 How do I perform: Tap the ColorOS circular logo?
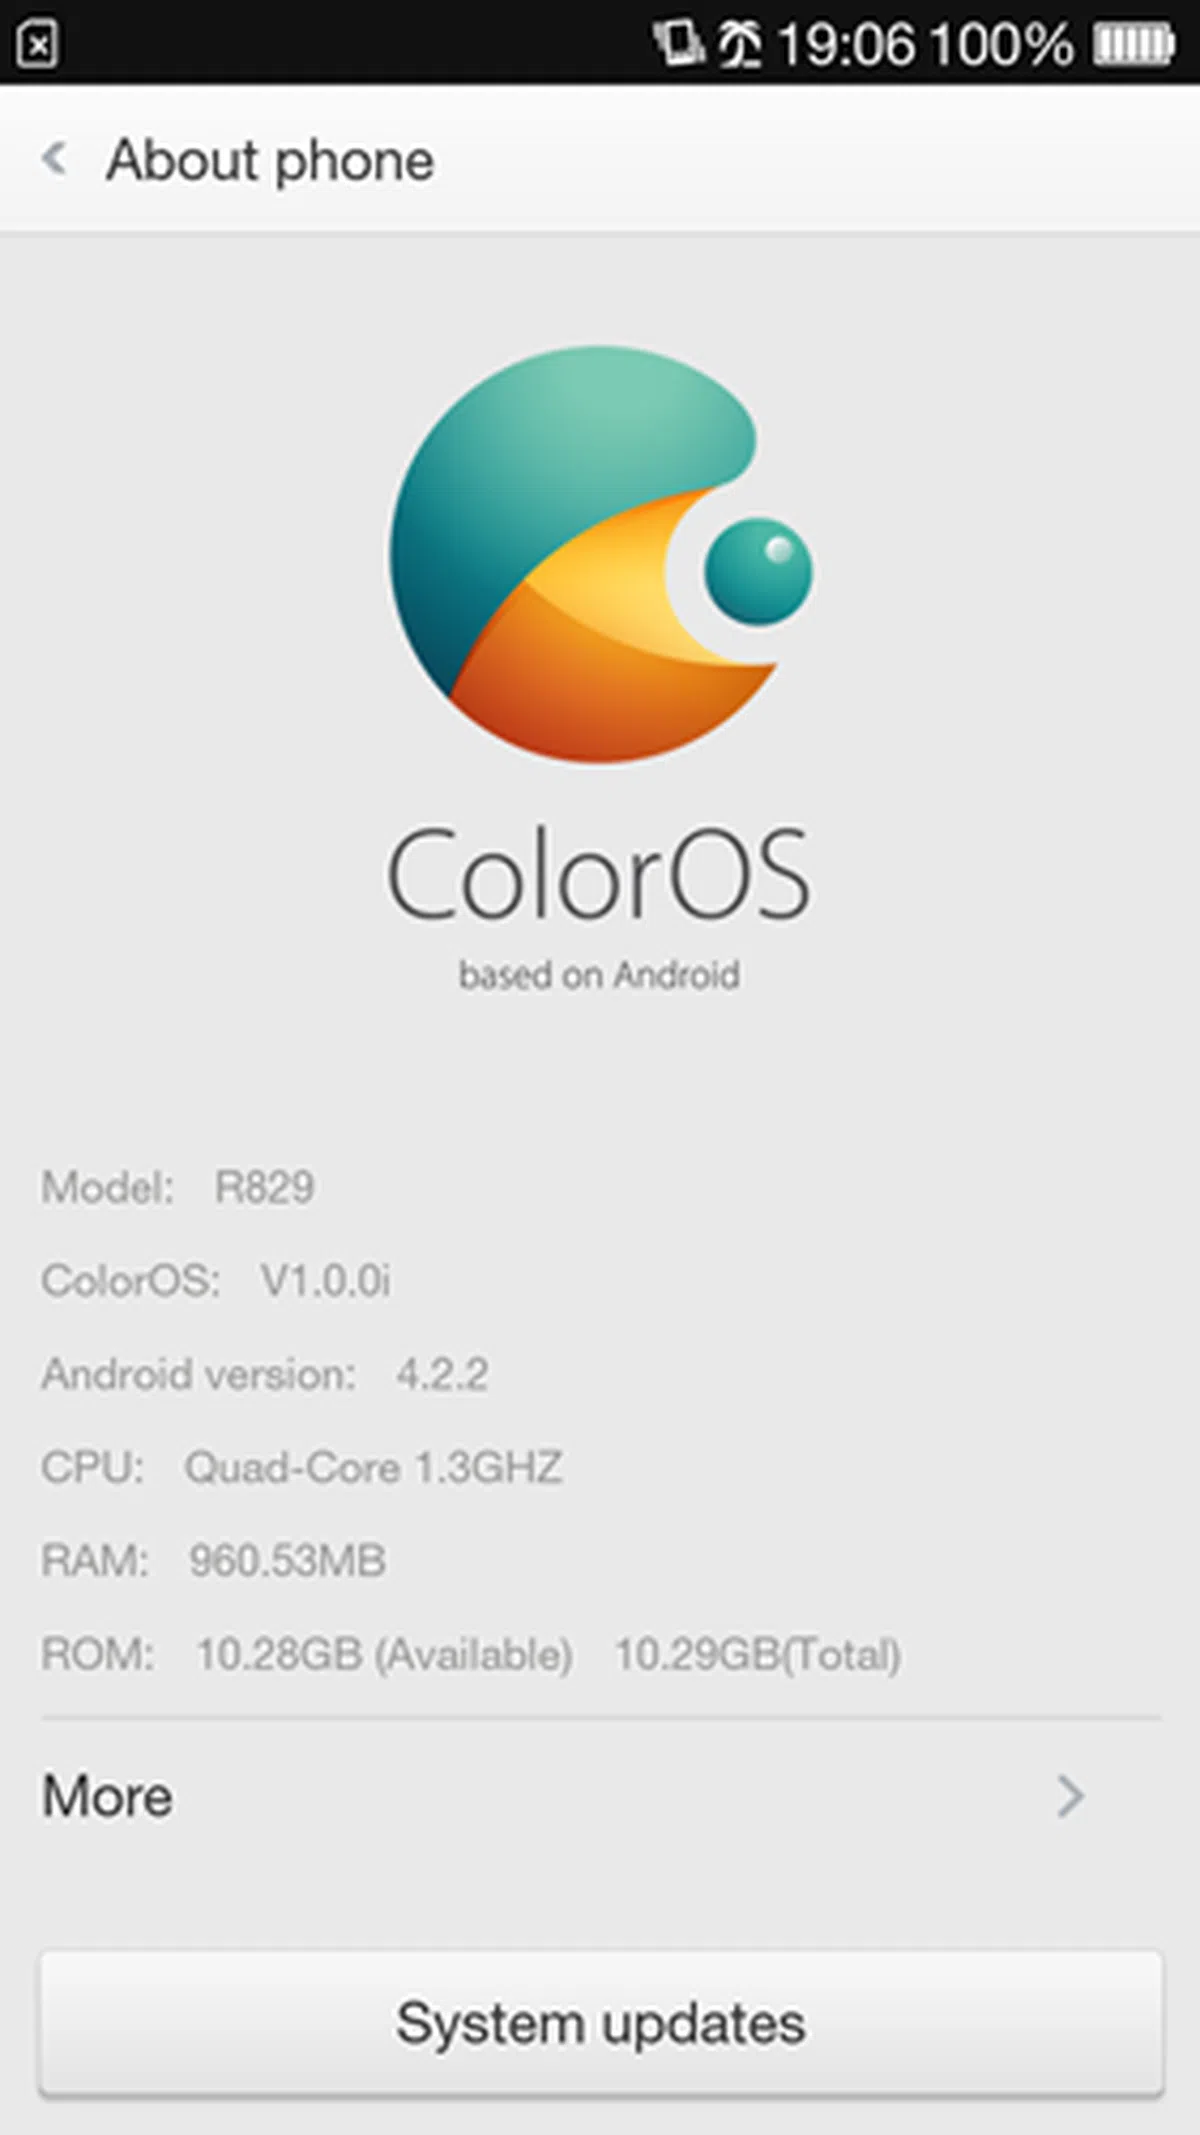pyautogui.click(x=600, y=555)
